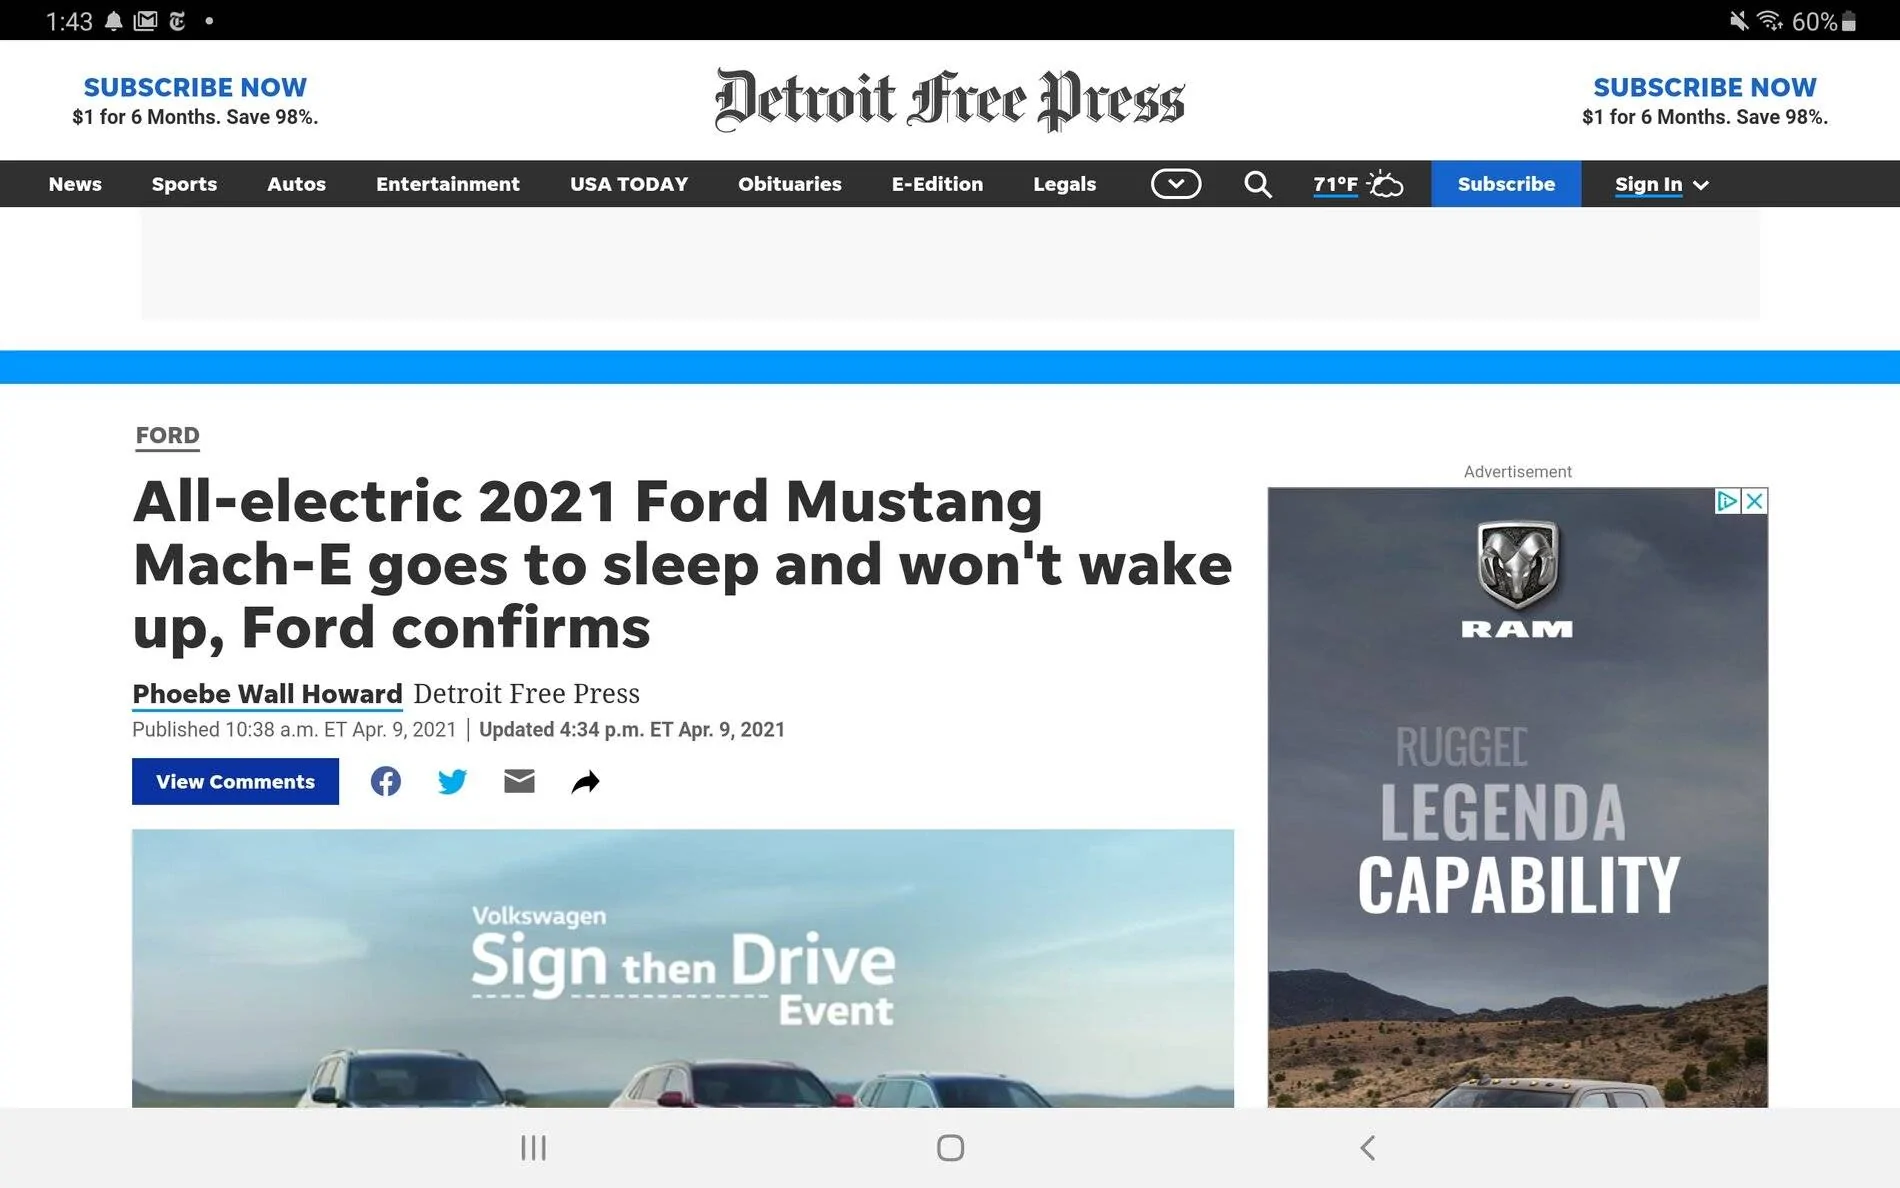
Task: Open the Legals section
Action: coord(1064,184)
